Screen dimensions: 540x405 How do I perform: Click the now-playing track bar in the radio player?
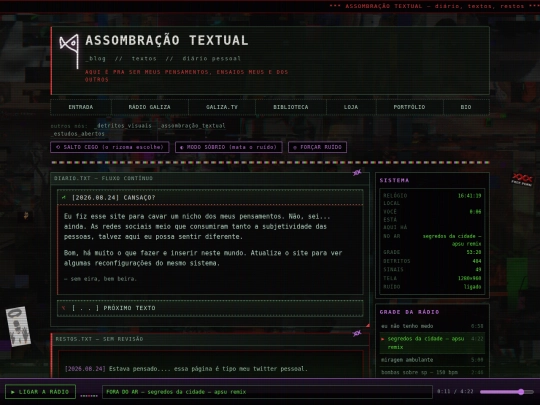point(267,392)
